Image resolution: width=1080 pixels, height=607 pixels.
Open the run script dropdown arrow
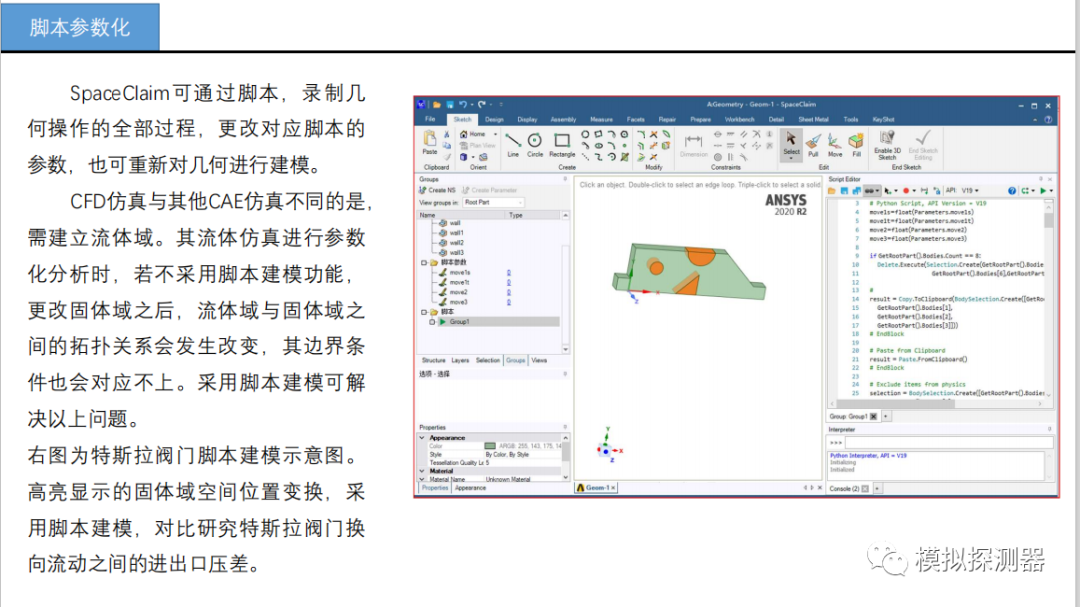1050,191
